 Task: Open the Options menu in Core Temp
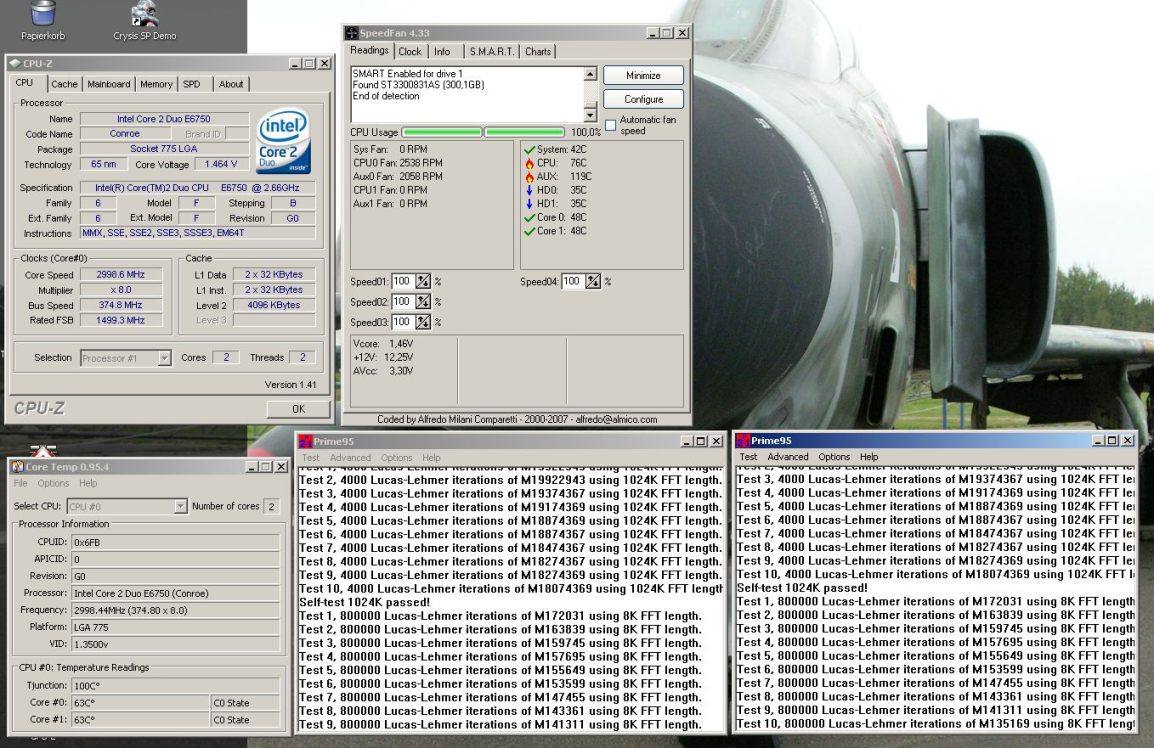(53, 483)
